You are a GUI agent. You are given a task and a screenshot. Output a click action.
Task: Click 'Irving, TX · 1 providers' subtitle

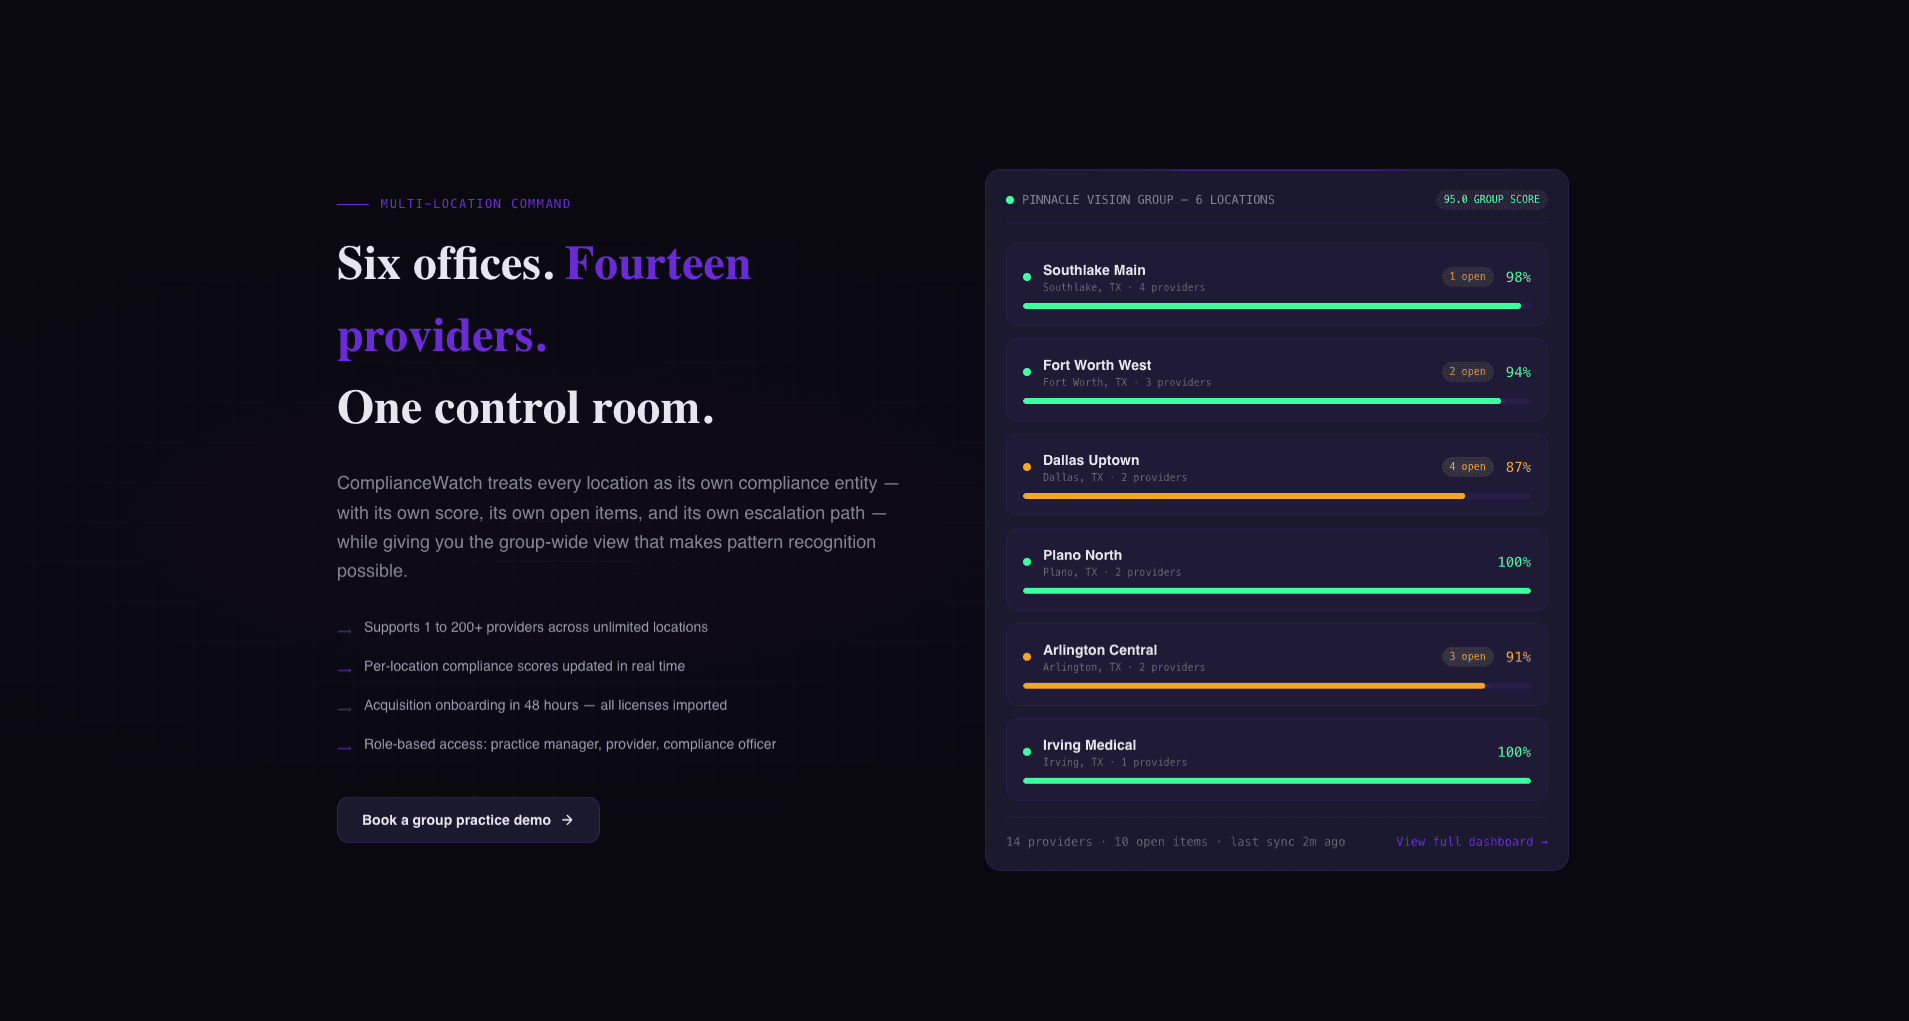click(x=1115, y=763)
